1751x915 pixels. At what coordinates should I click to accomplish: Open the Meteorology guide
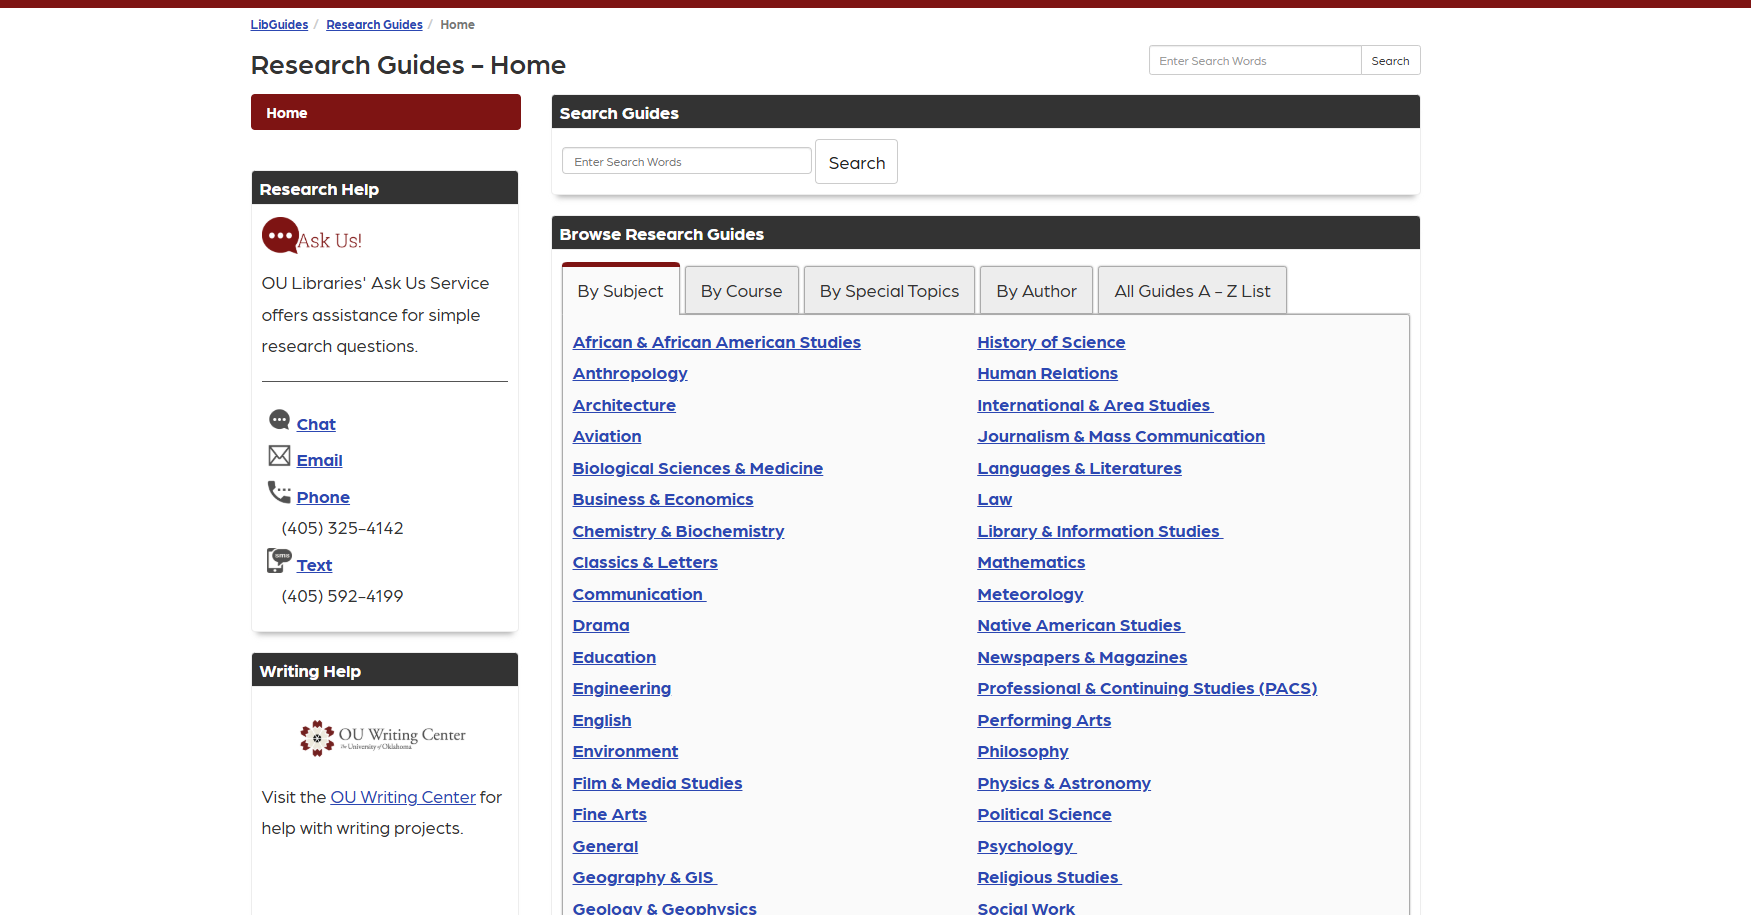[x=1030, y=594]
